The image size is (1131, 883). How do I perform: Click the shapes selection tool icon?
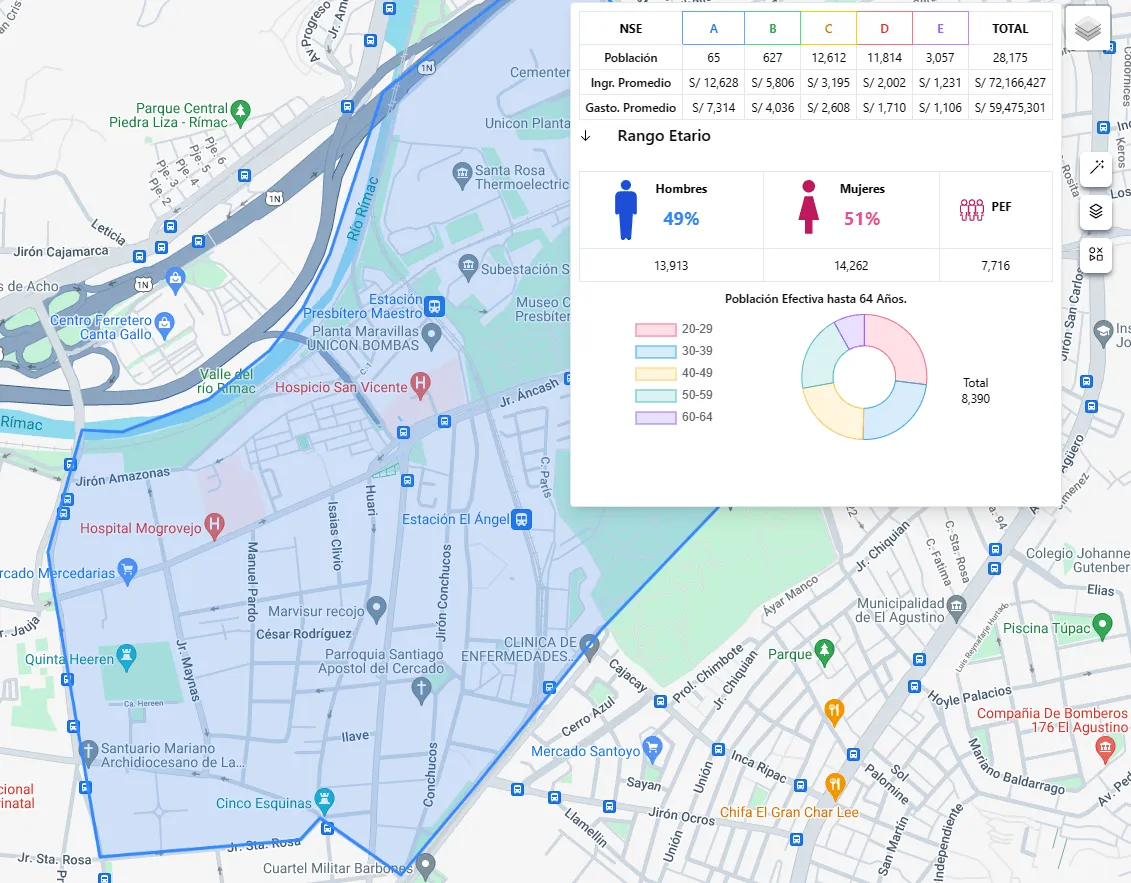coord(1096,254)
